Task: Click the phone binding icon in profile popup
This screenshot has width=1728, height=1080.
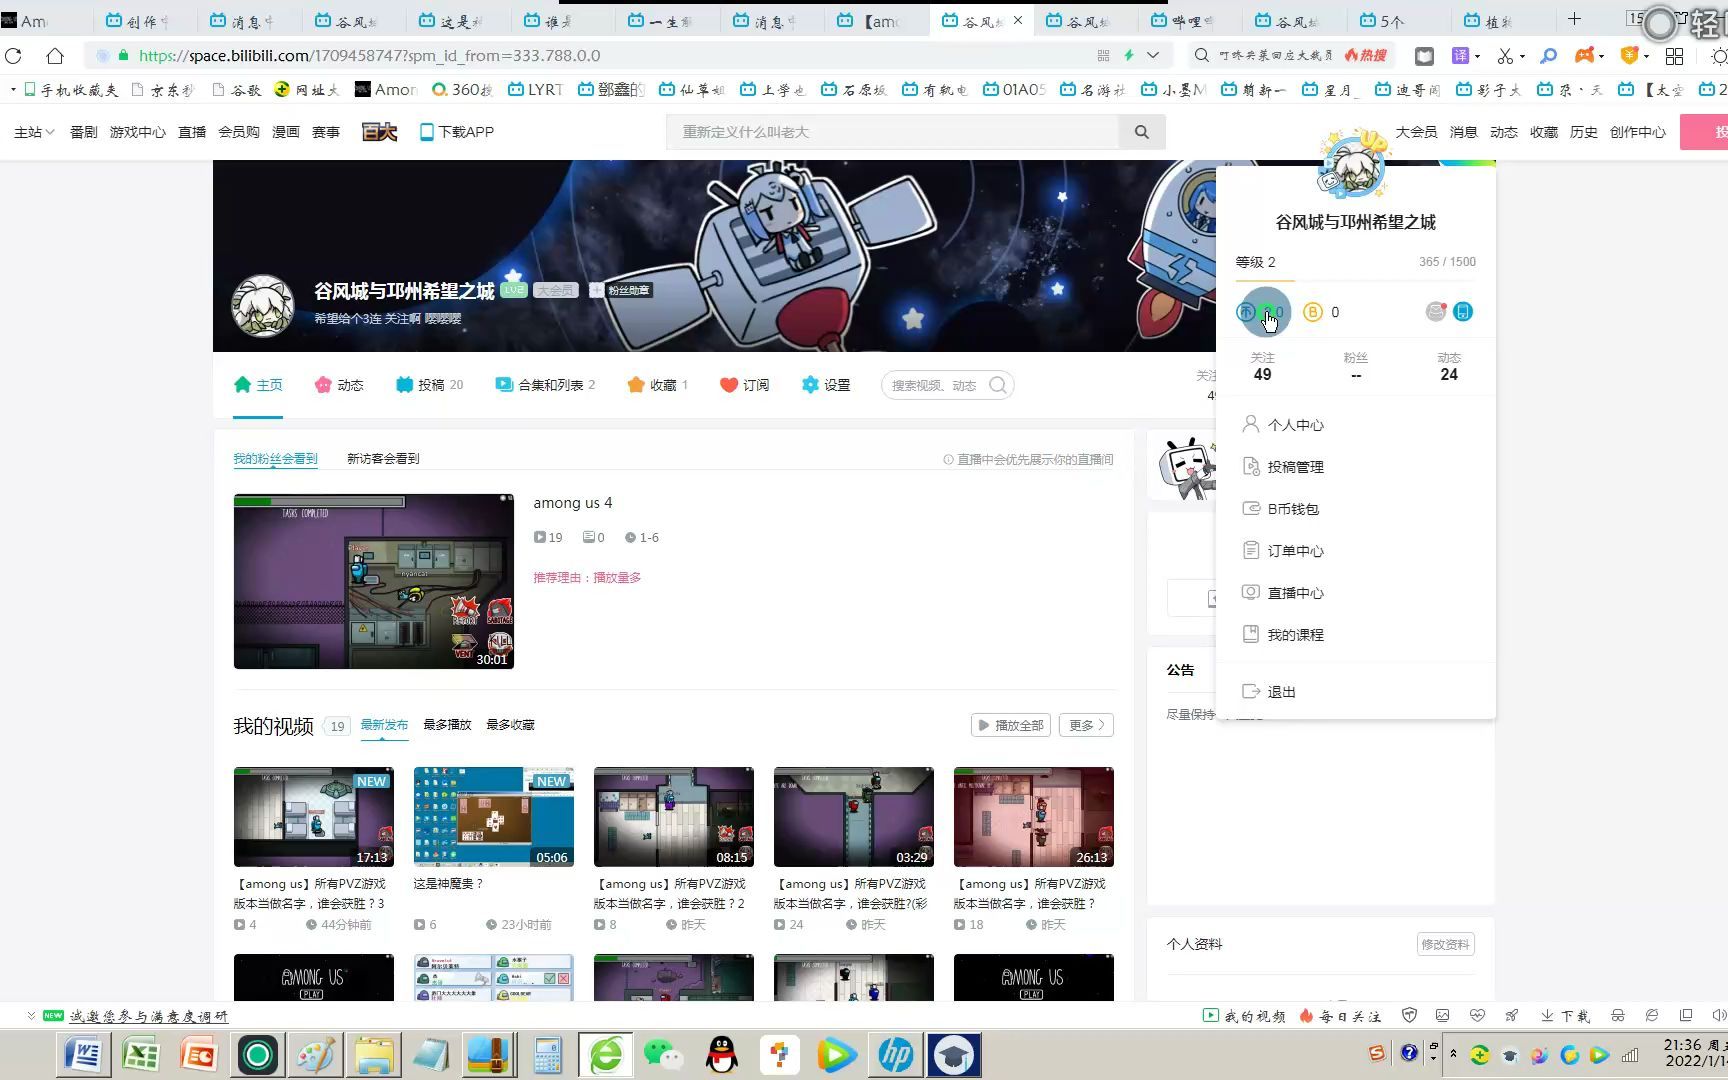Action: [1463, 312]
